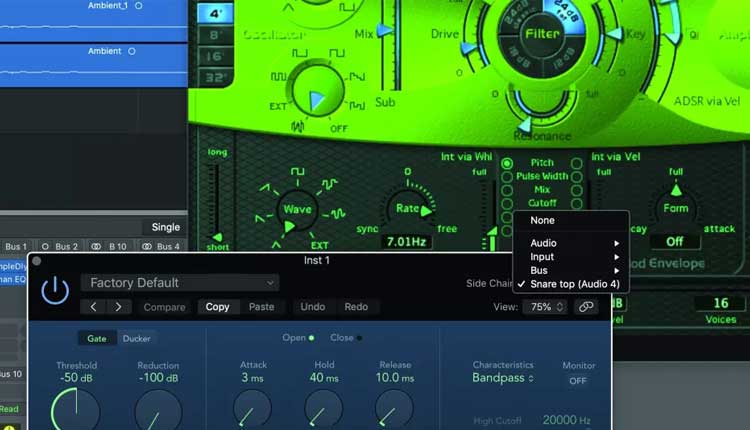This screenshot has width=750, height=430.
Task: Click the Read automation button
Action: click(x=10, y=409)
